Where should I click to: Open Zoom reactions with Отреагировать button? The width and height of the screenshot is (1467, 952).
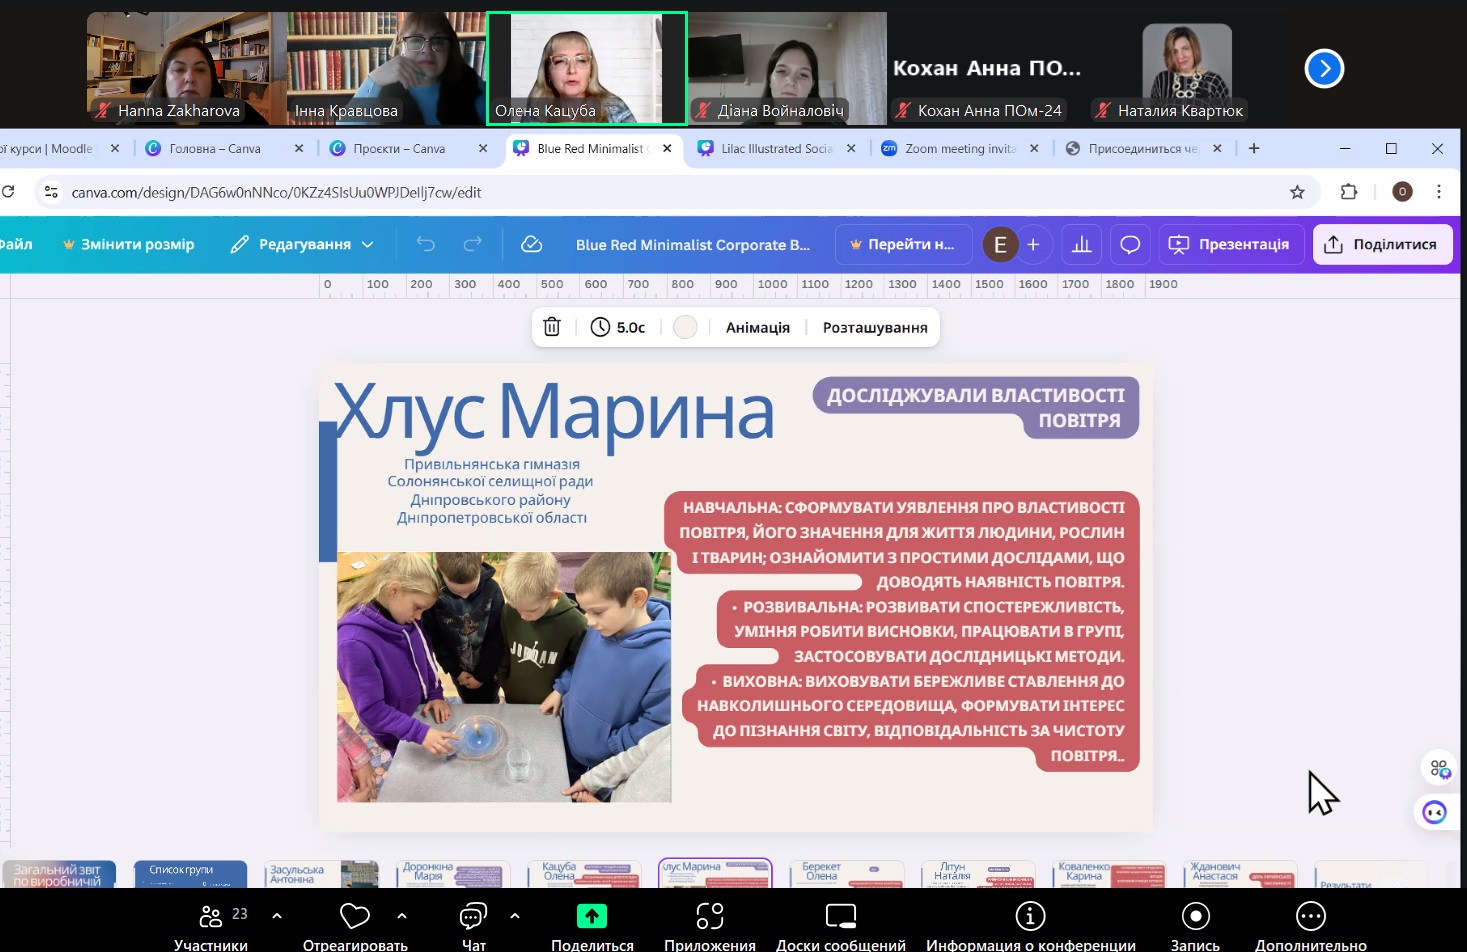[x=355, y=925]
